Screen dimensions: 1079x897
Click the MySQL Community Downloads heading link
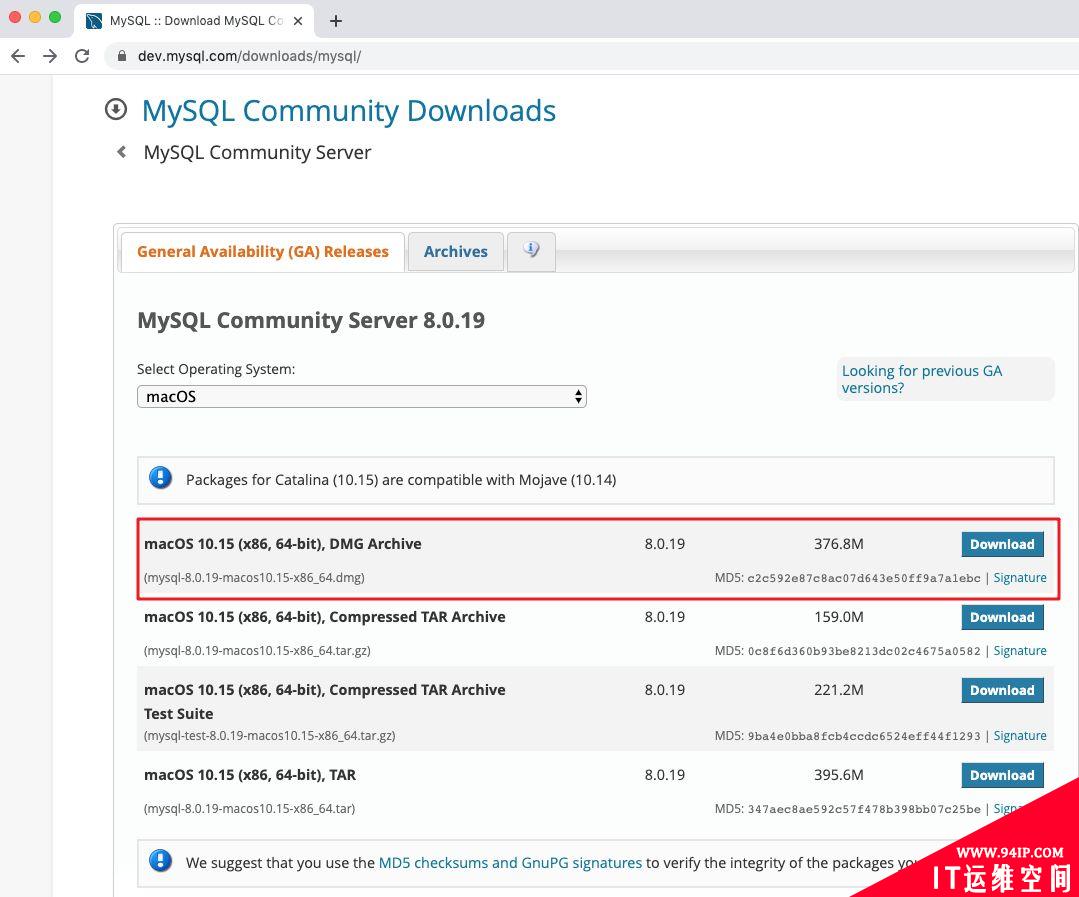[349, 111]
